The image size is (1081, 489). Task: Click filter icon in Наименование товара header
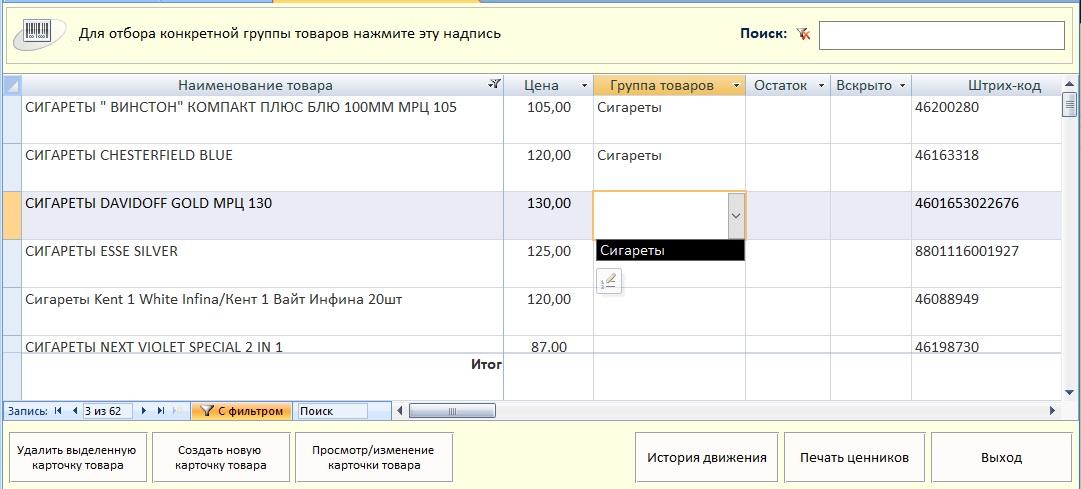click(493, 86)
